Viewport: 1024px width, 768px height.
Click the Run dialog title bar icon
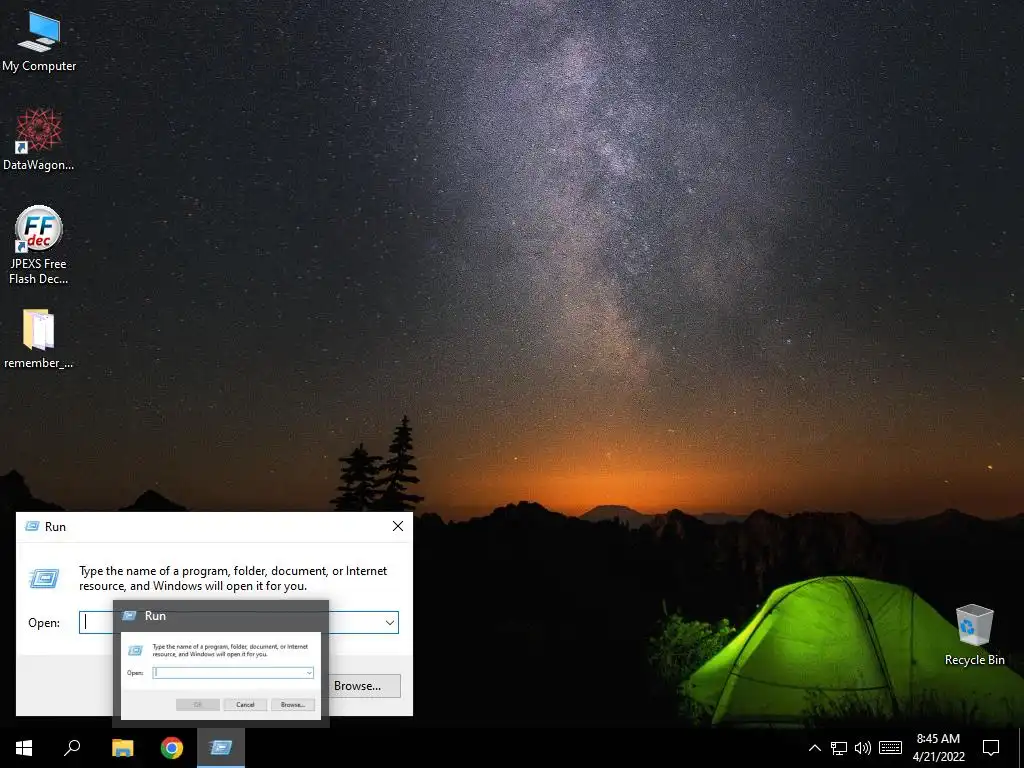32,526
